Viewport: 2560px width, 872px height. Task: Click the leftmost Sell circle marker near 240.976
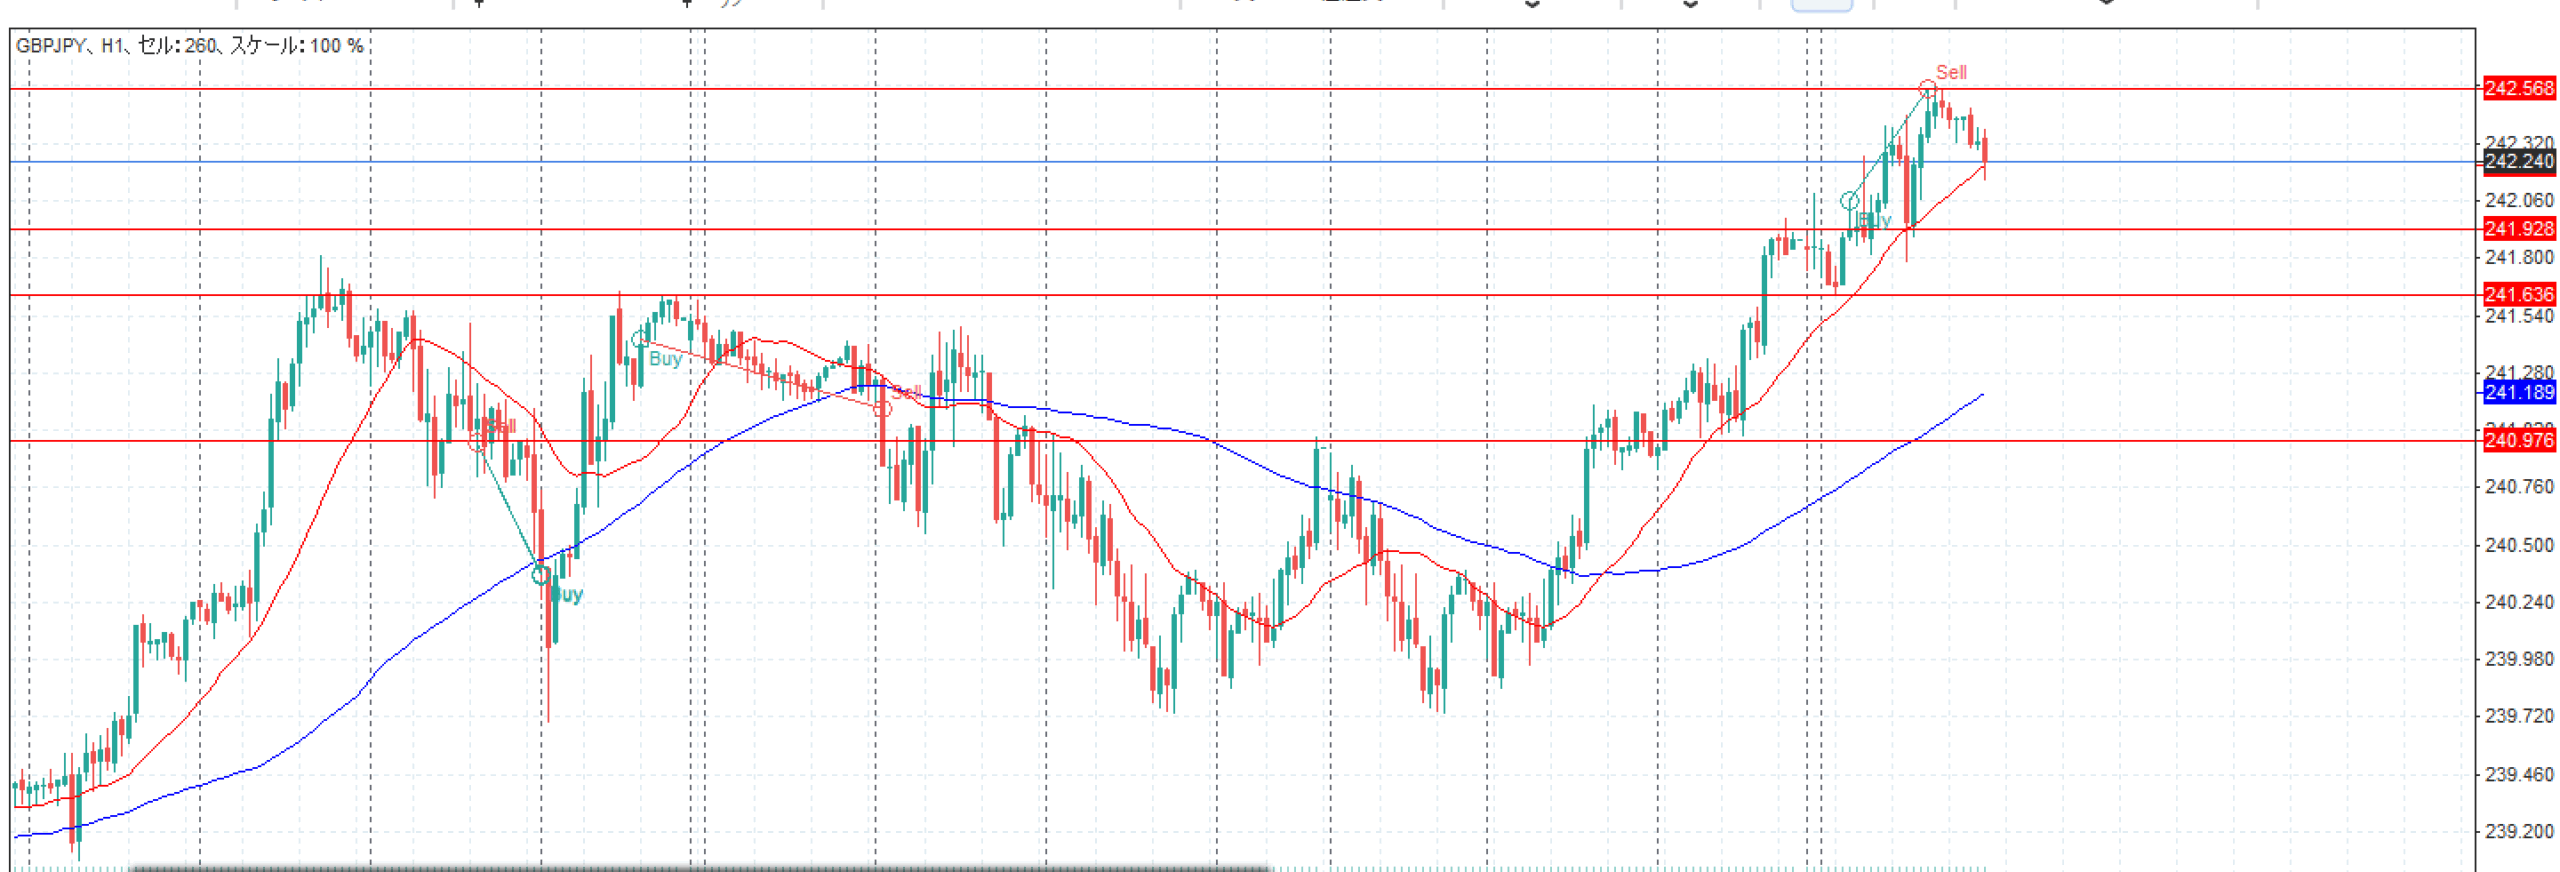(x=478, y=442)
